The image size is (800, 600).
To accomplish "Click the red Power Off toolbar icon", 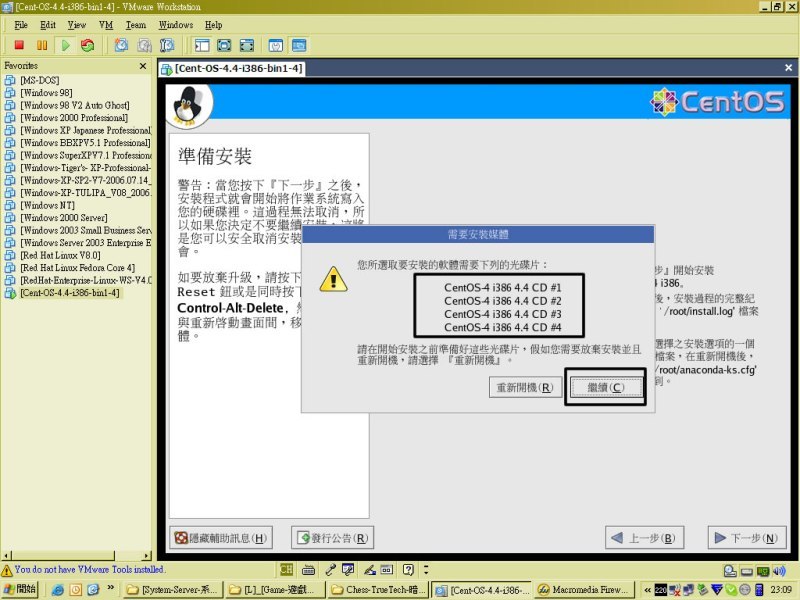I will (x=19, y=45).
